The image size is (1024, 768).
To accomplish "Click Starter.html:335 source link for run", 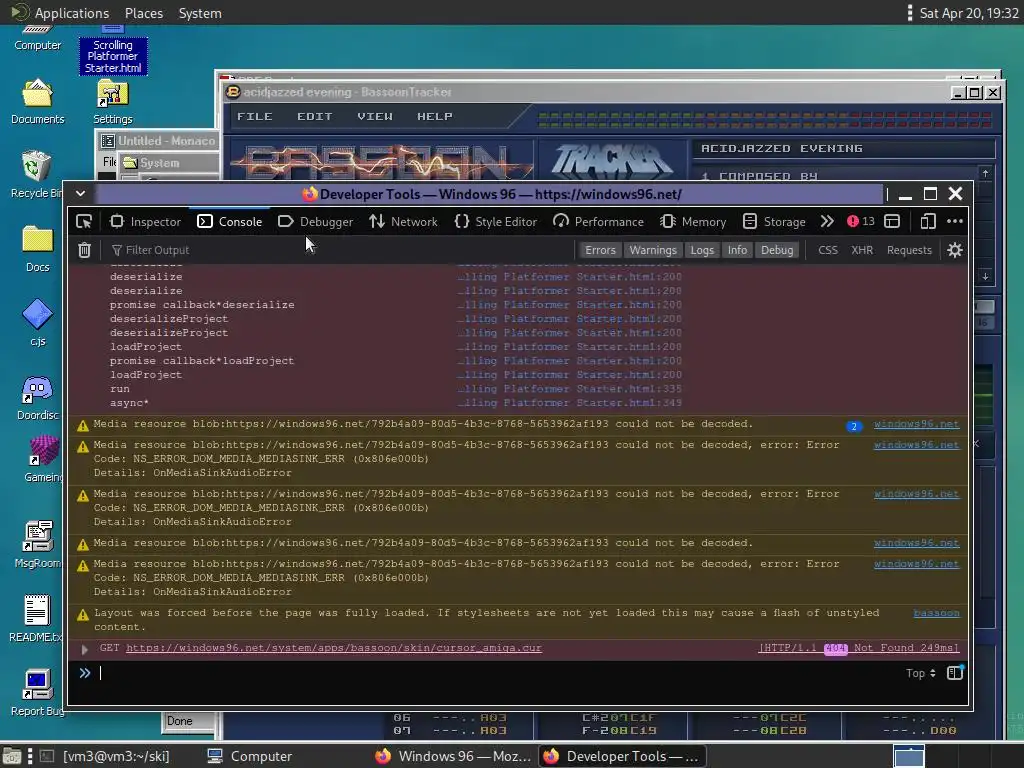I will (x=570, y=389).
